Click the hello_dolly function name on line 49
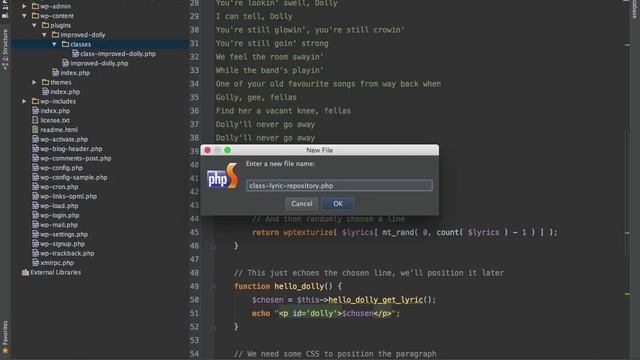 click(x=299, y=287)
